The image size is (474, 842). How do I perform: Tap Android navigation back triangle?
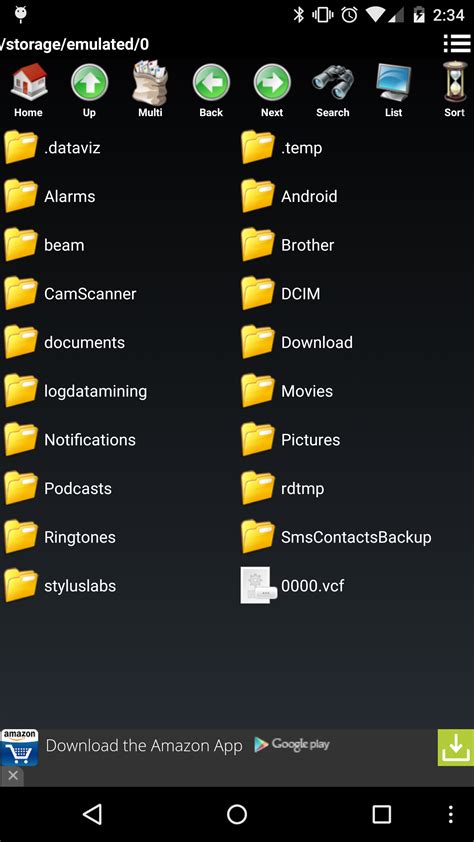pos(92,815)
